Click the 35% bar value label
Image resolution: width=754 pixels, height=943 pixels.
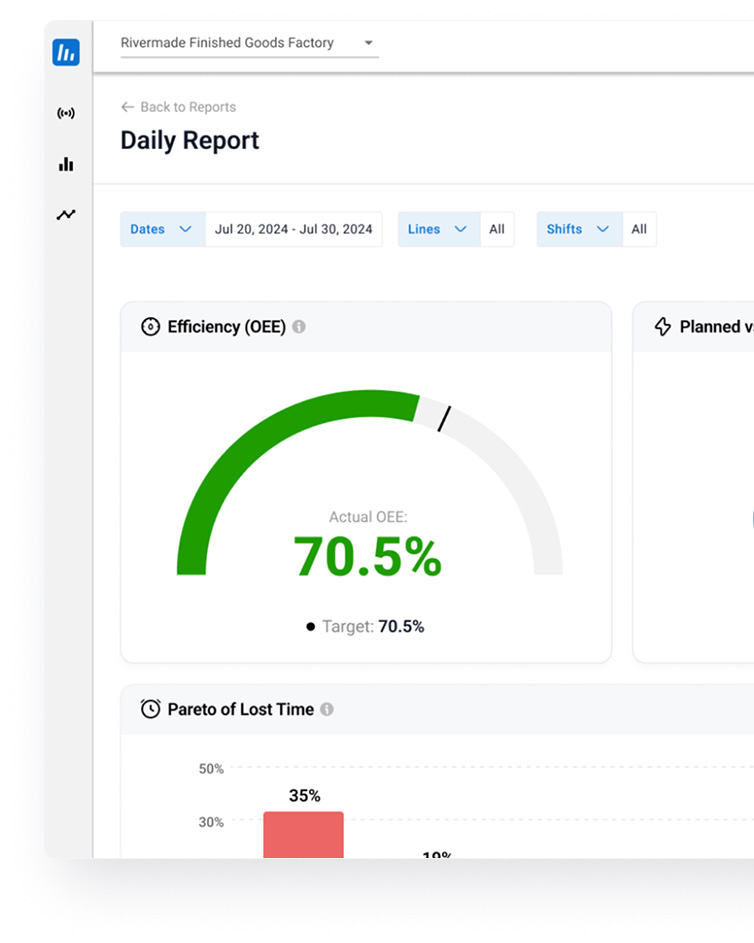coord(305,796)
